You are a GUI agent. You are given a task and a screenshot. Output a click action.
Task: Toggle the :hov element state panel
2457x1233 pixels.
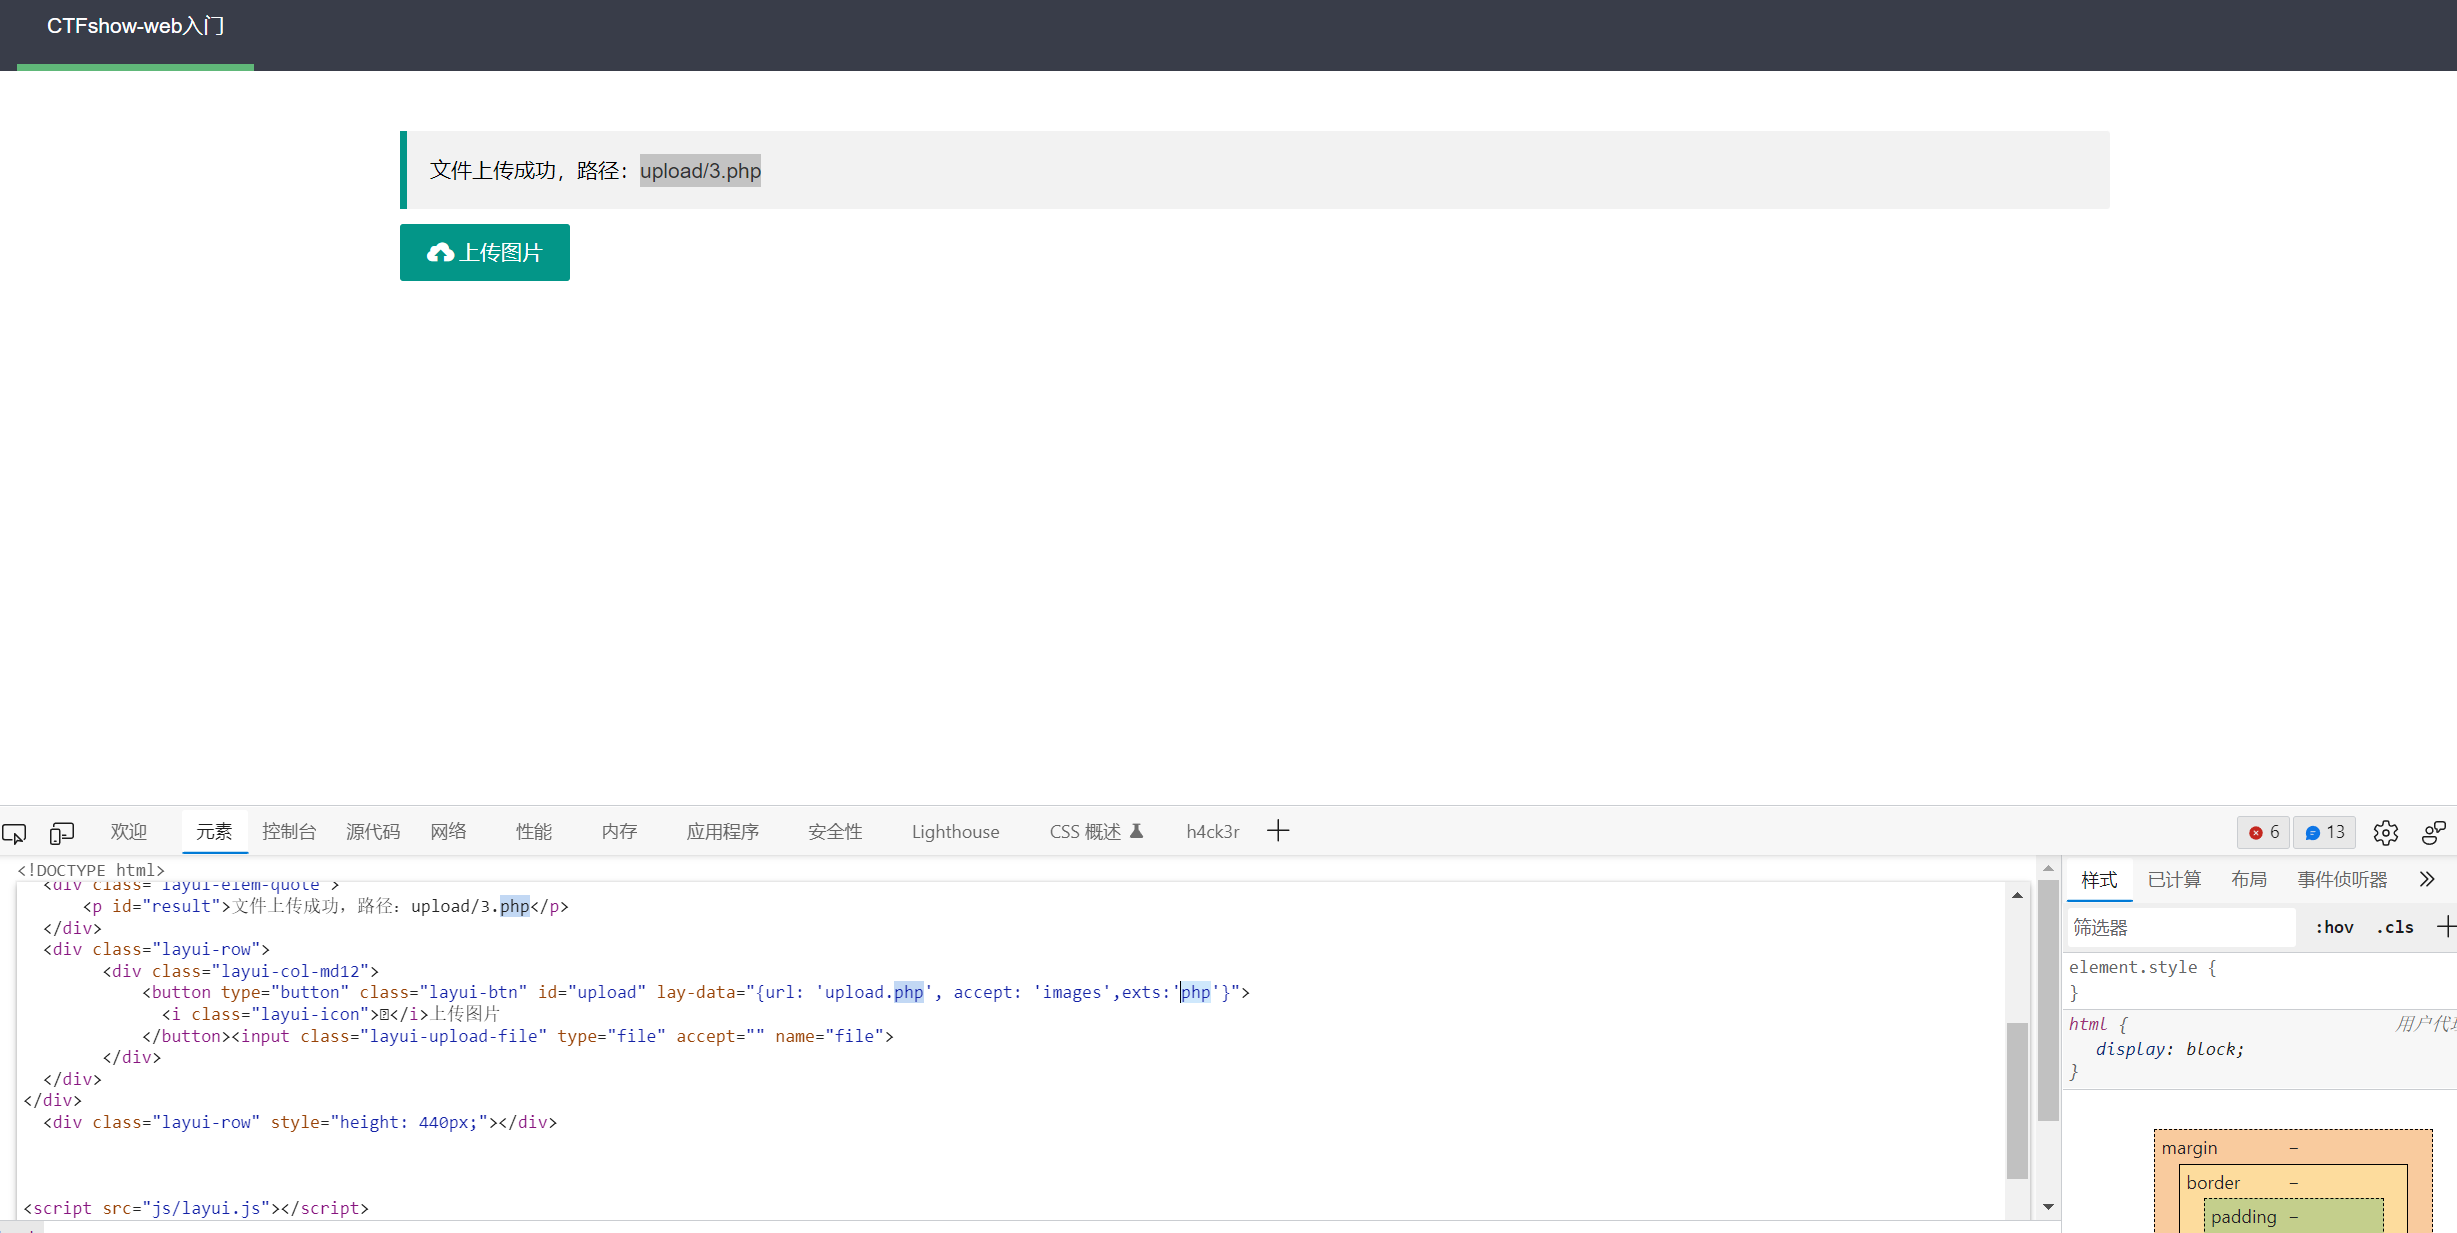(2334, 927)
